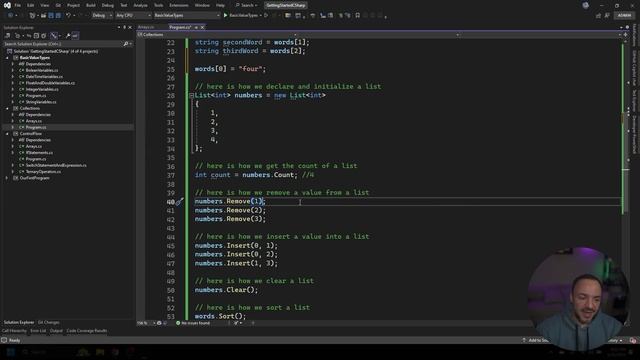The width and height of the screenshot is (640, 360).
Task: Select TernaryOperators.cs file
Action: (43, 172)
